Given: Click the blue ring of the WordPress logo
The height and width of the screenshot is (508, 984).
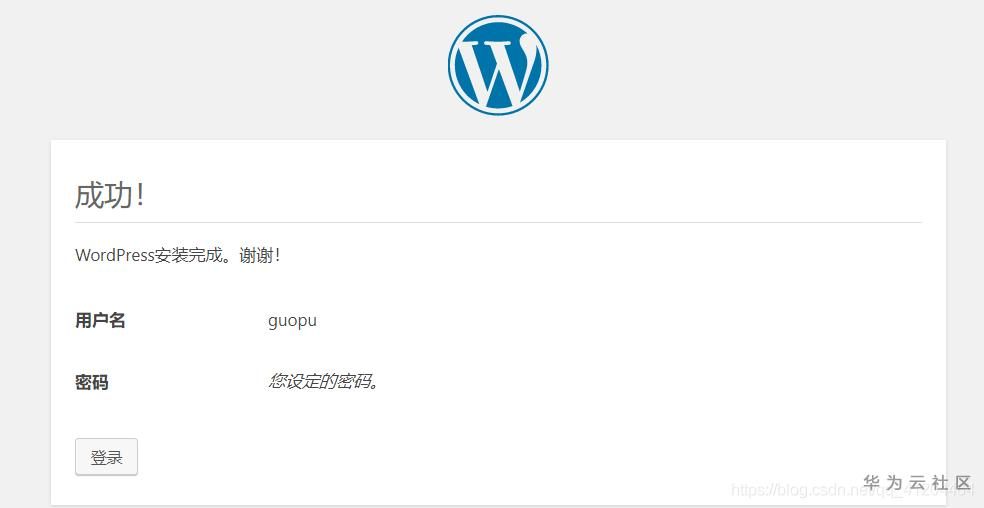Looking at the screenshot, I should (453, 65).
